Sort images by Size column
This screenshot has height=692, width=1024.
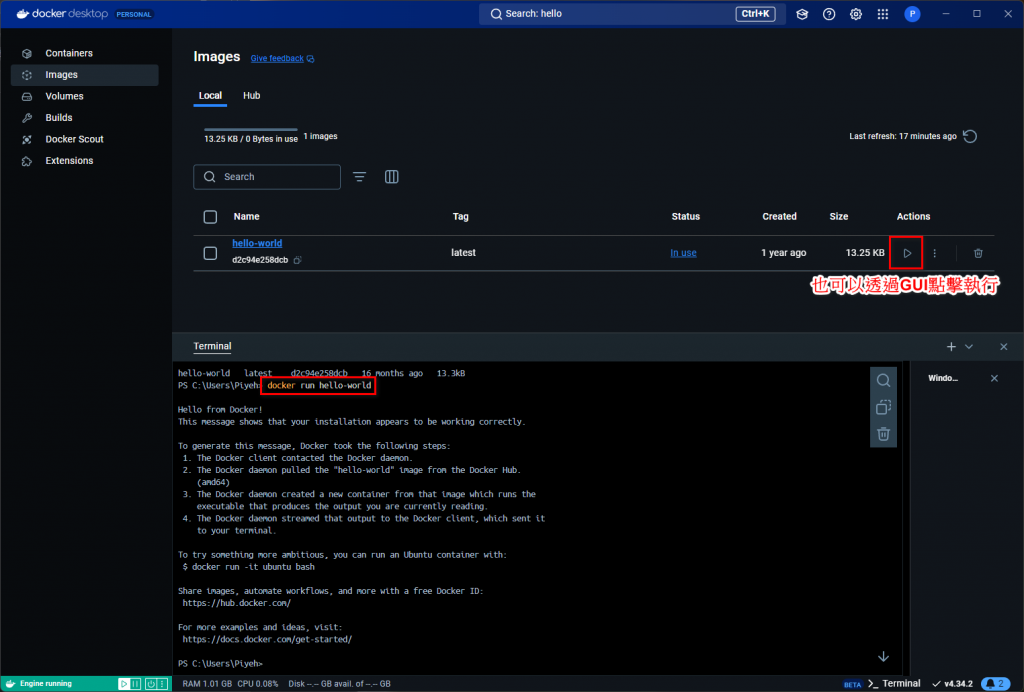[x=839, y=217]
